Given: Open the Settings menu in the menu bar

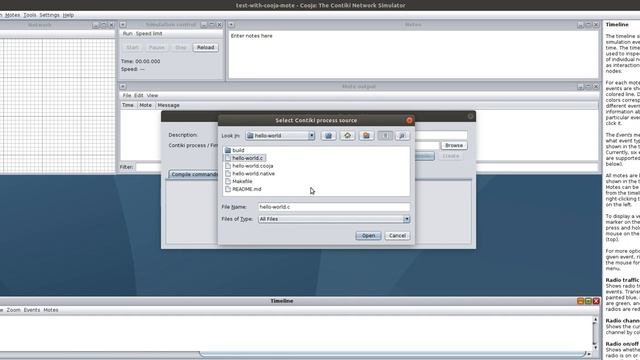Looking at the screenshot, I should point(49,15).
